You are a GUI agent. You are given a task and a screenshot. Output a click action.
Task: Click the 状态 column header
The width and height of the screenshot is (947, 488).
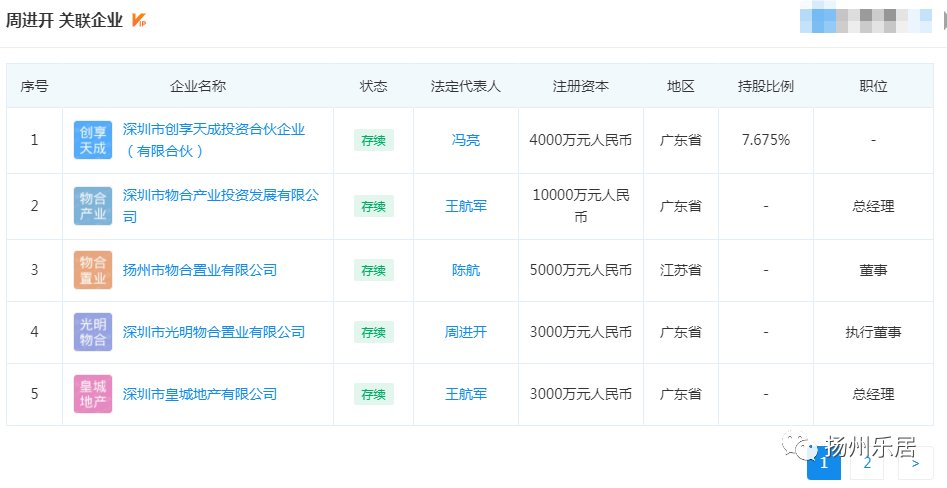tap(373, 86)
